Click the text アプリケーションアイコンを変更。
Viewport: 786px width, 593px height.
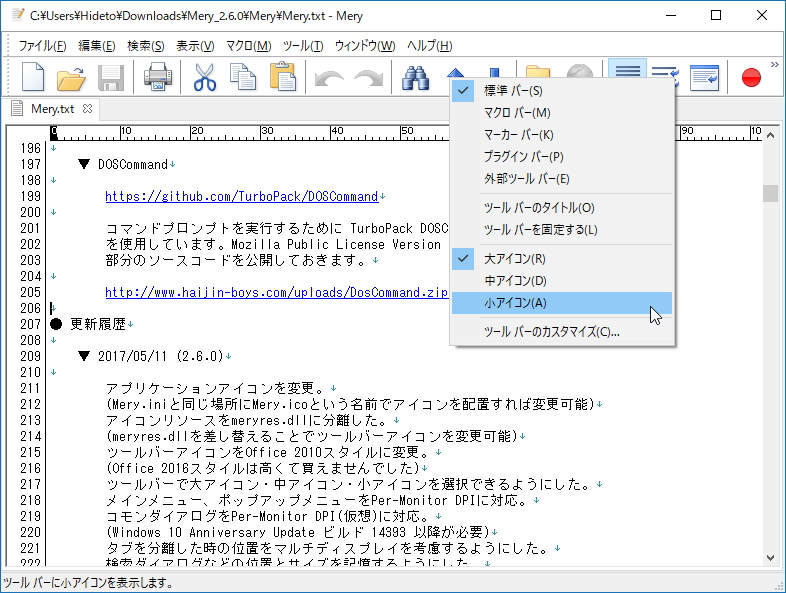217,388
